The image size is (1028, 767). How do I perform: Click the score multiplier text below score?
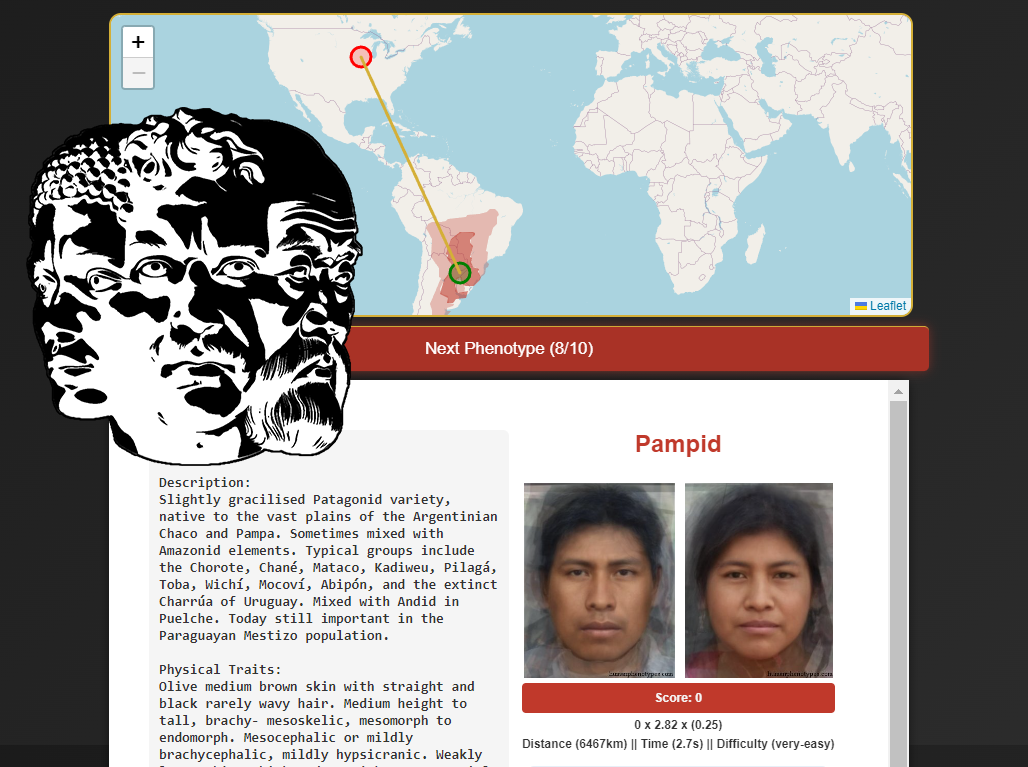coord(678,724)
